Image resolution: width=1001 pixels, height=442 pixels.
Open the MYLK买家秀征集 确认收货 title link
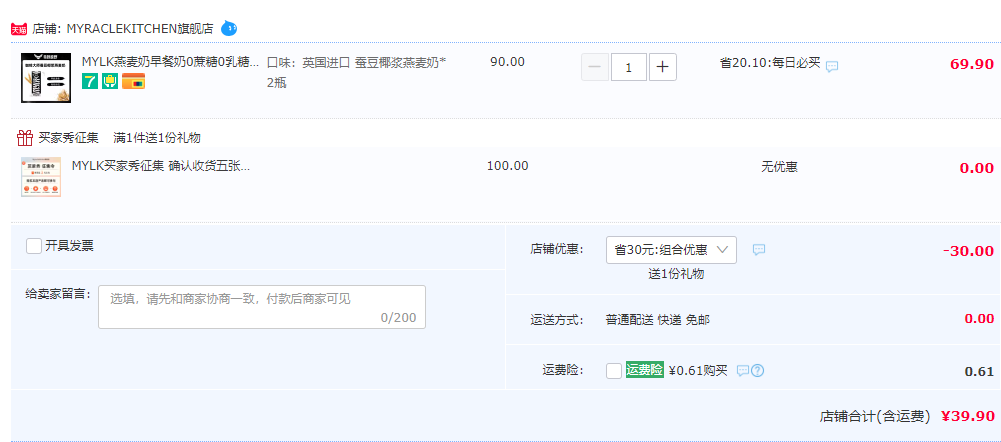pyautogui.click(x=161, y=166)
